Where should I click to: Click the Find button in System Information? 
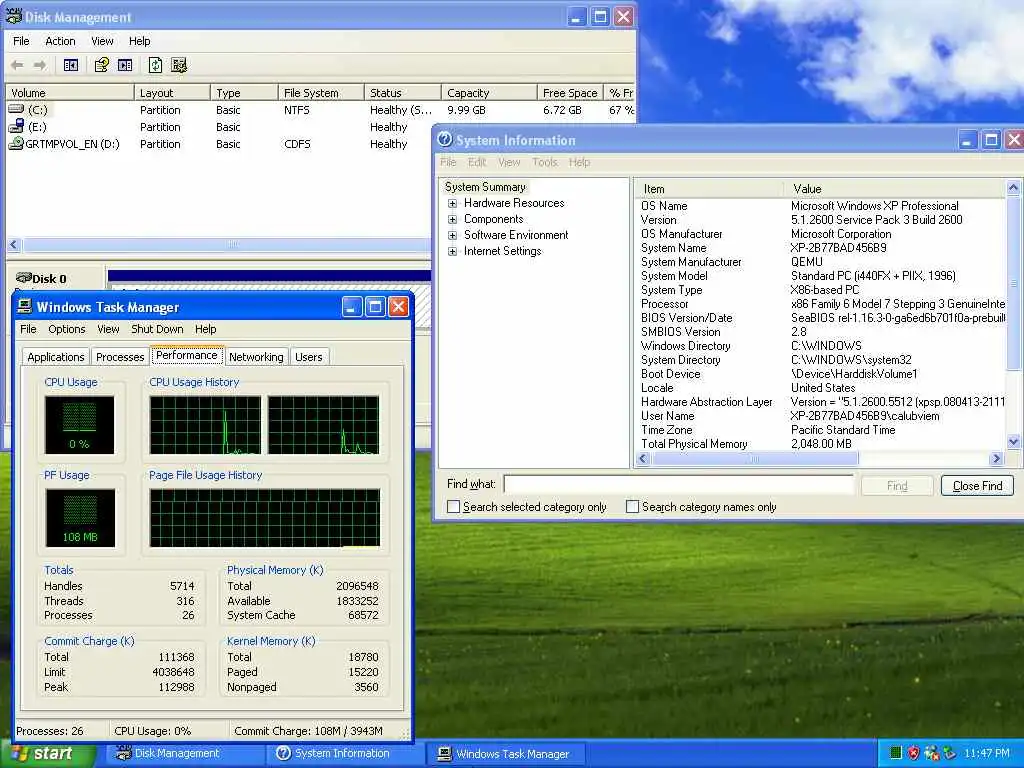897,486
